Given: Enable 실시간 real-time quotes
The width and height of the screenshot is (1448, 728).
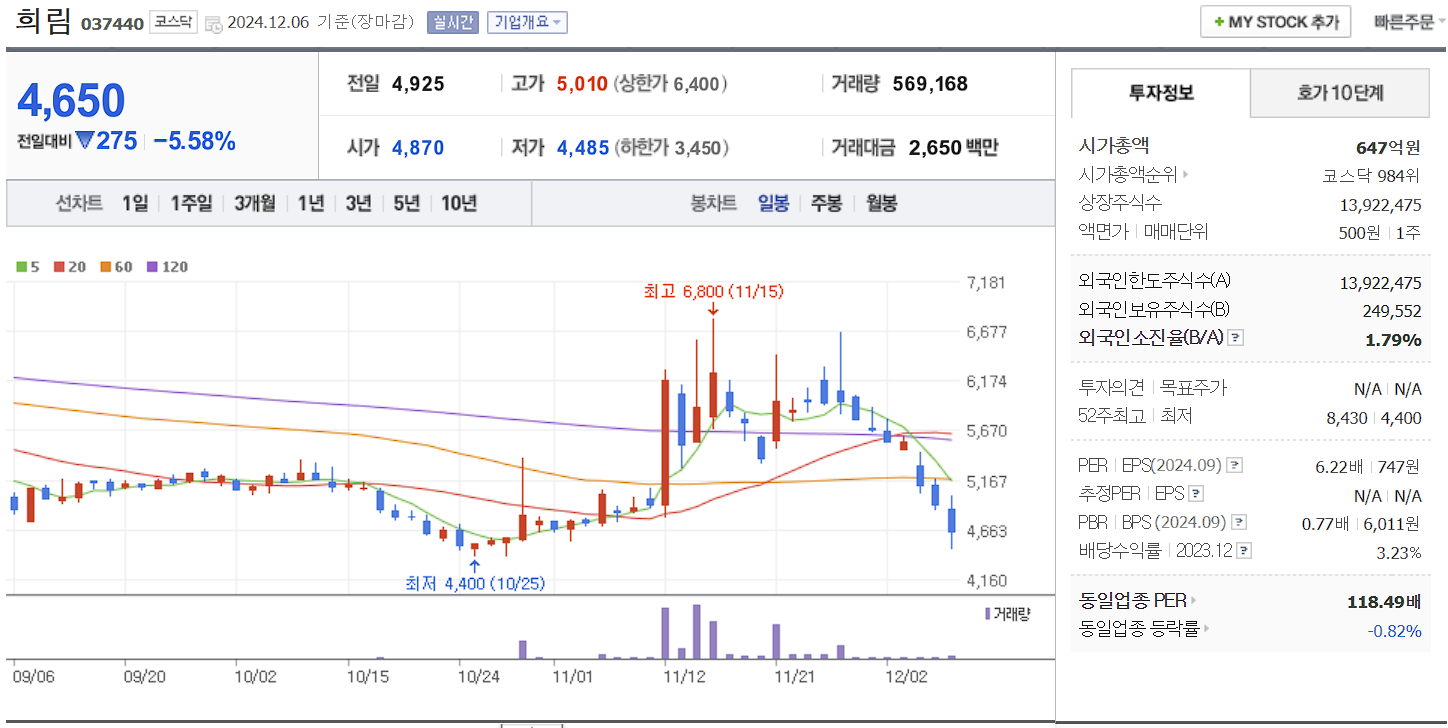Looking at the screenshot, I should coord(452,22).
